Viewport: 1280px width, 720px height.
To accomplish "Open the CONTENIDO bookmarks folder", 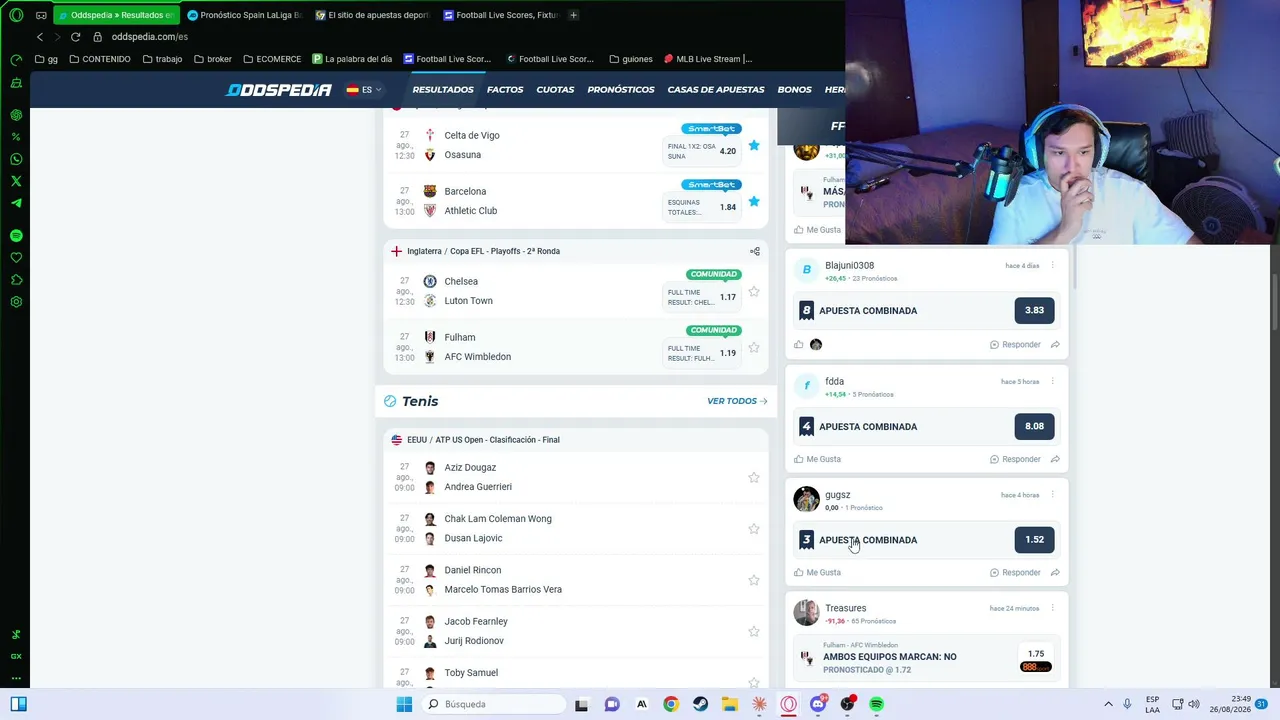I will coord(100,59).
